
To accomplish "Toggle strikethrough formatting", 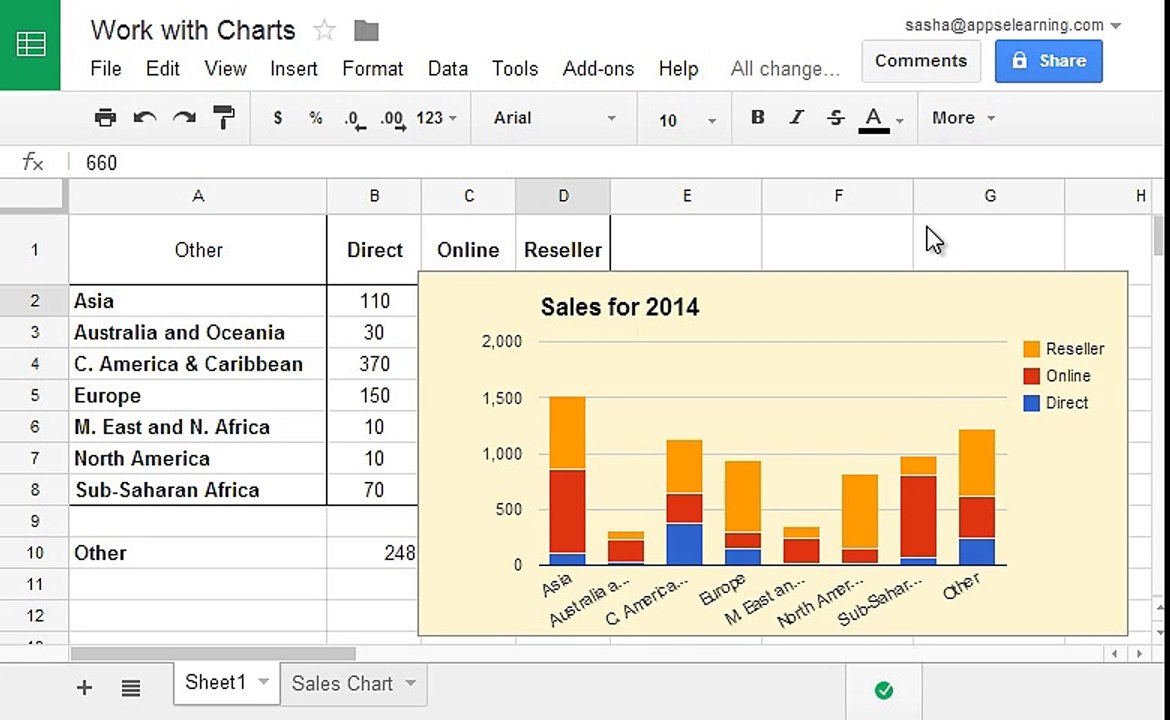I will coord(836,117).
